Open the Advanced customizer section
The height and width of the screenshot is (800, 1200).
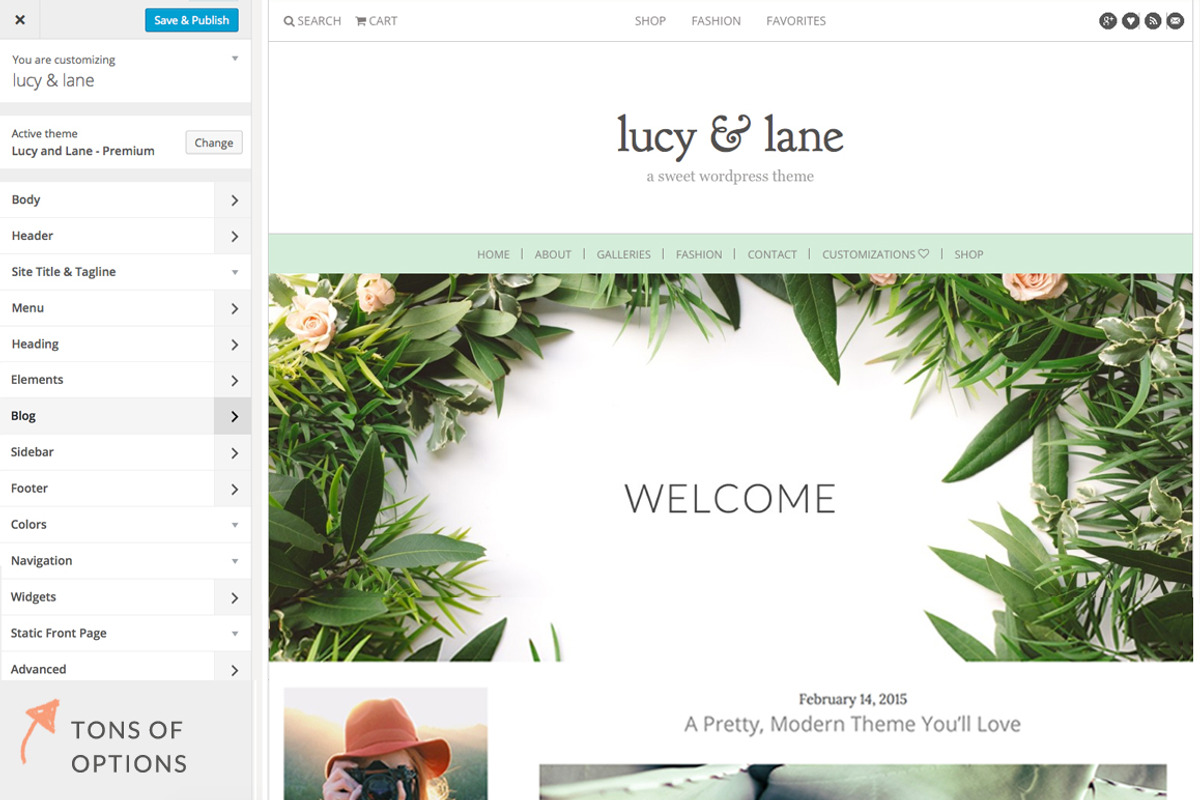[x=125, y=668]
